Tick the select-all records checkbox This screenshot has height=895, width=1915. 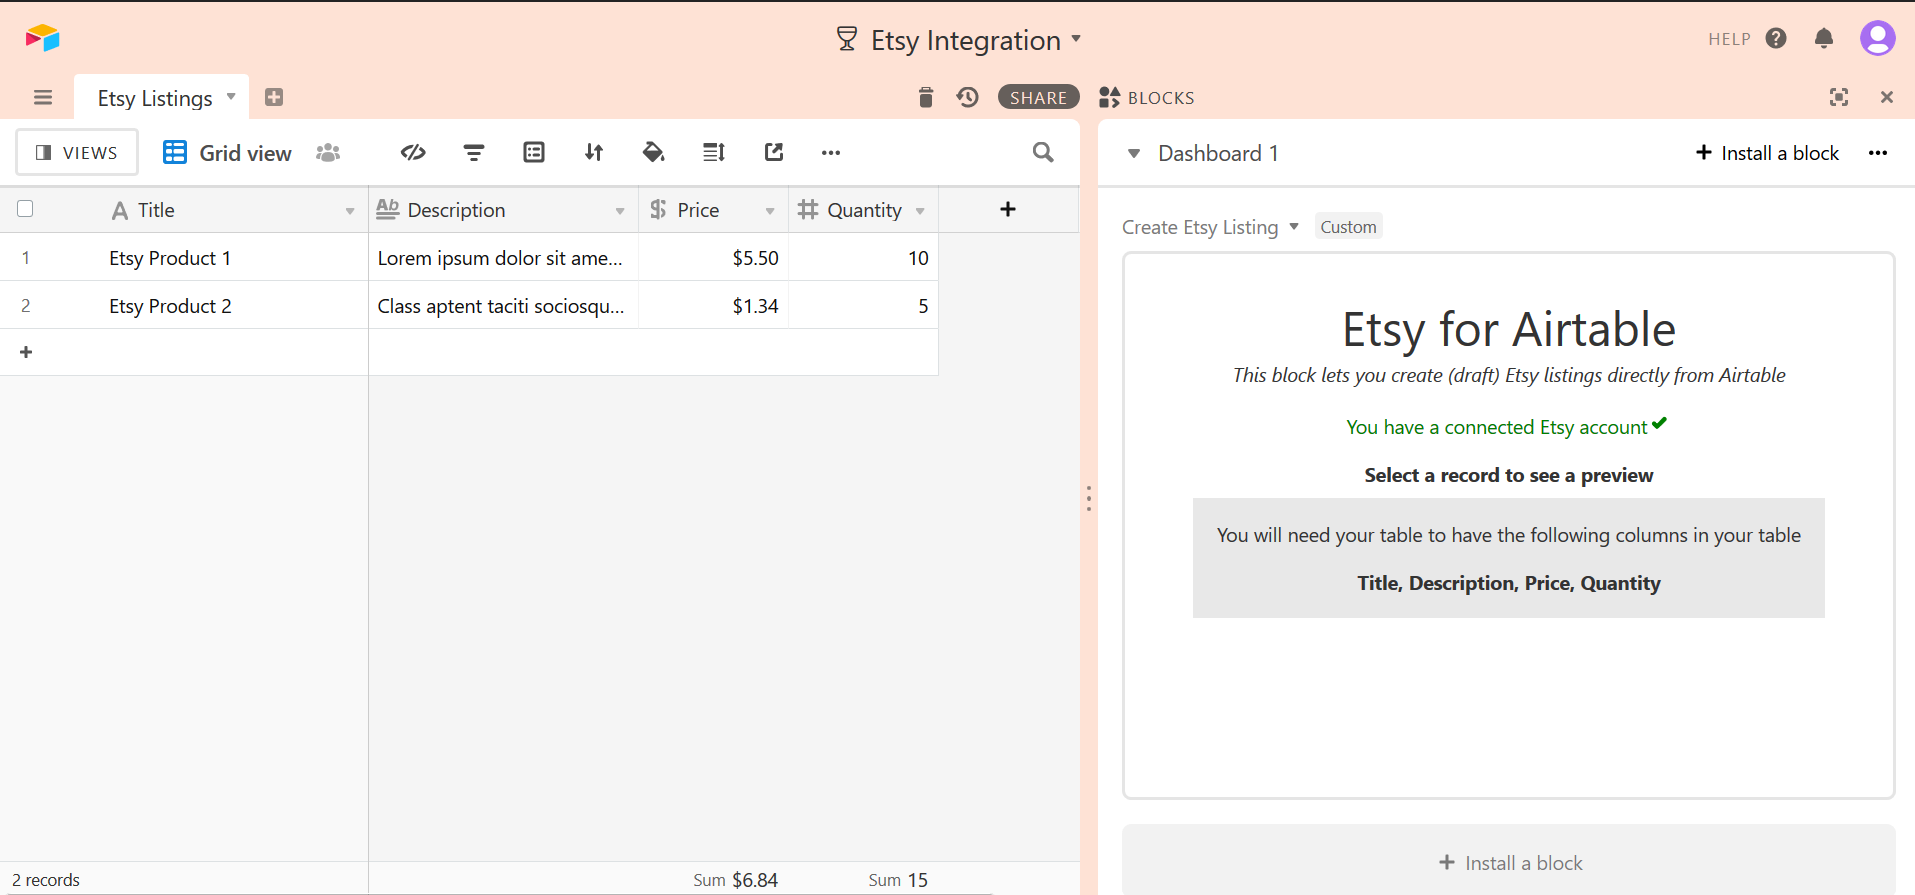[25, 209]
